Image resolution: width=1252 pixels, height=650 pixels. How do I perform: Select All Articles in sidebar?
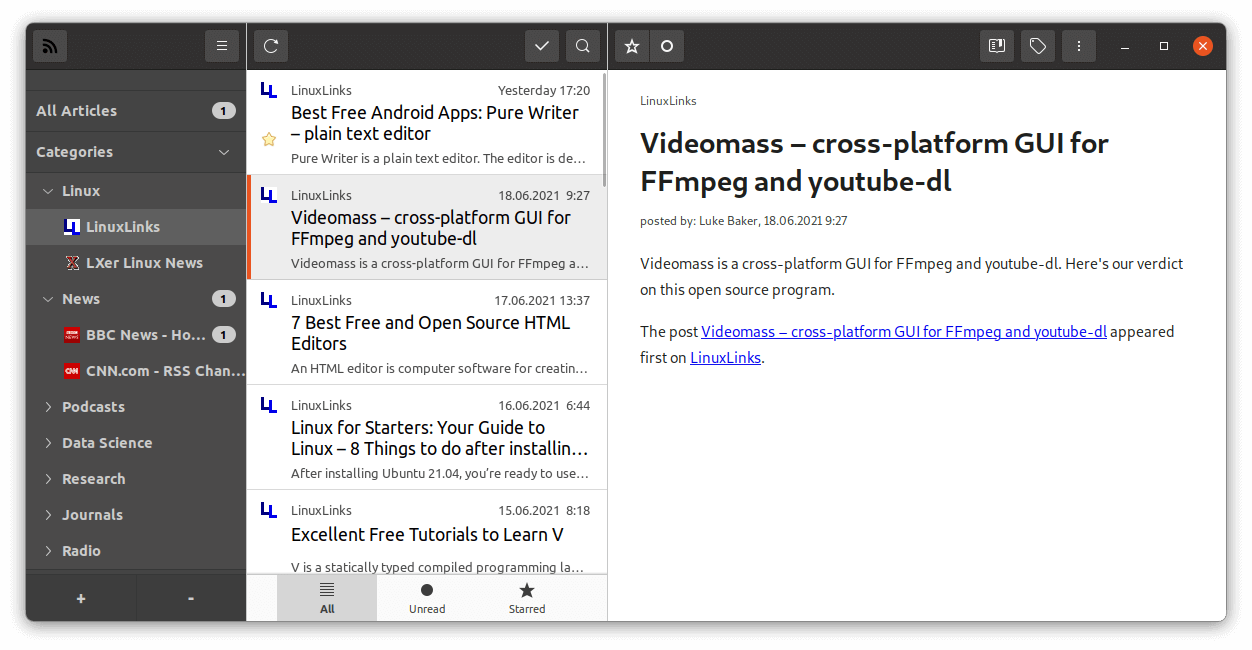point(136,111)
